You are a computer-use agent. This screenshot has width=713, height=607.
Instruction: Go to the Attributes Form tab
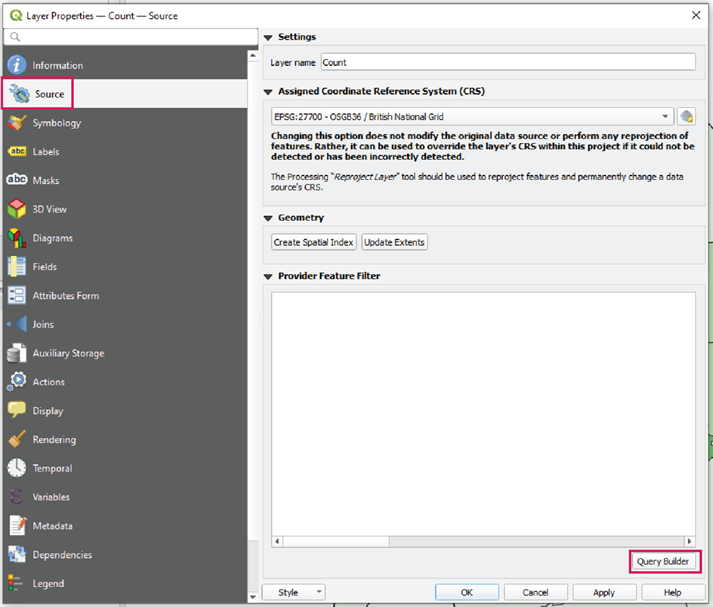(x=65, y=296)
